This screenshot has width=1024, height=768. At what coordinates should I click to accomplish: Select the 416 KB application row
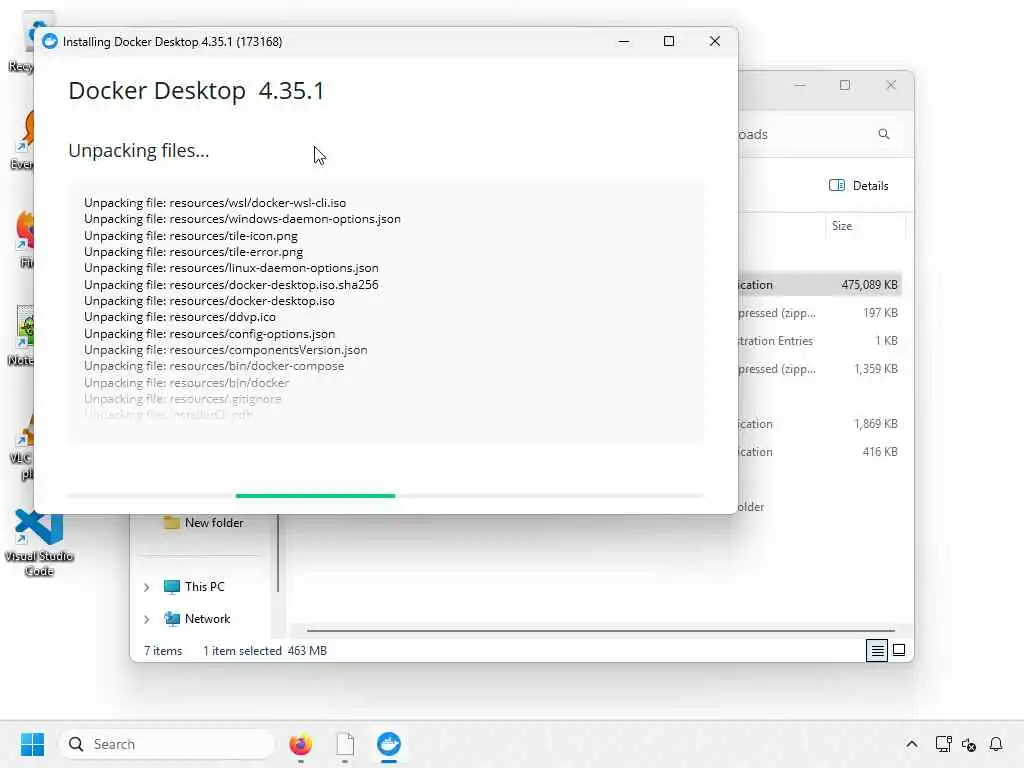pos(820,452)
